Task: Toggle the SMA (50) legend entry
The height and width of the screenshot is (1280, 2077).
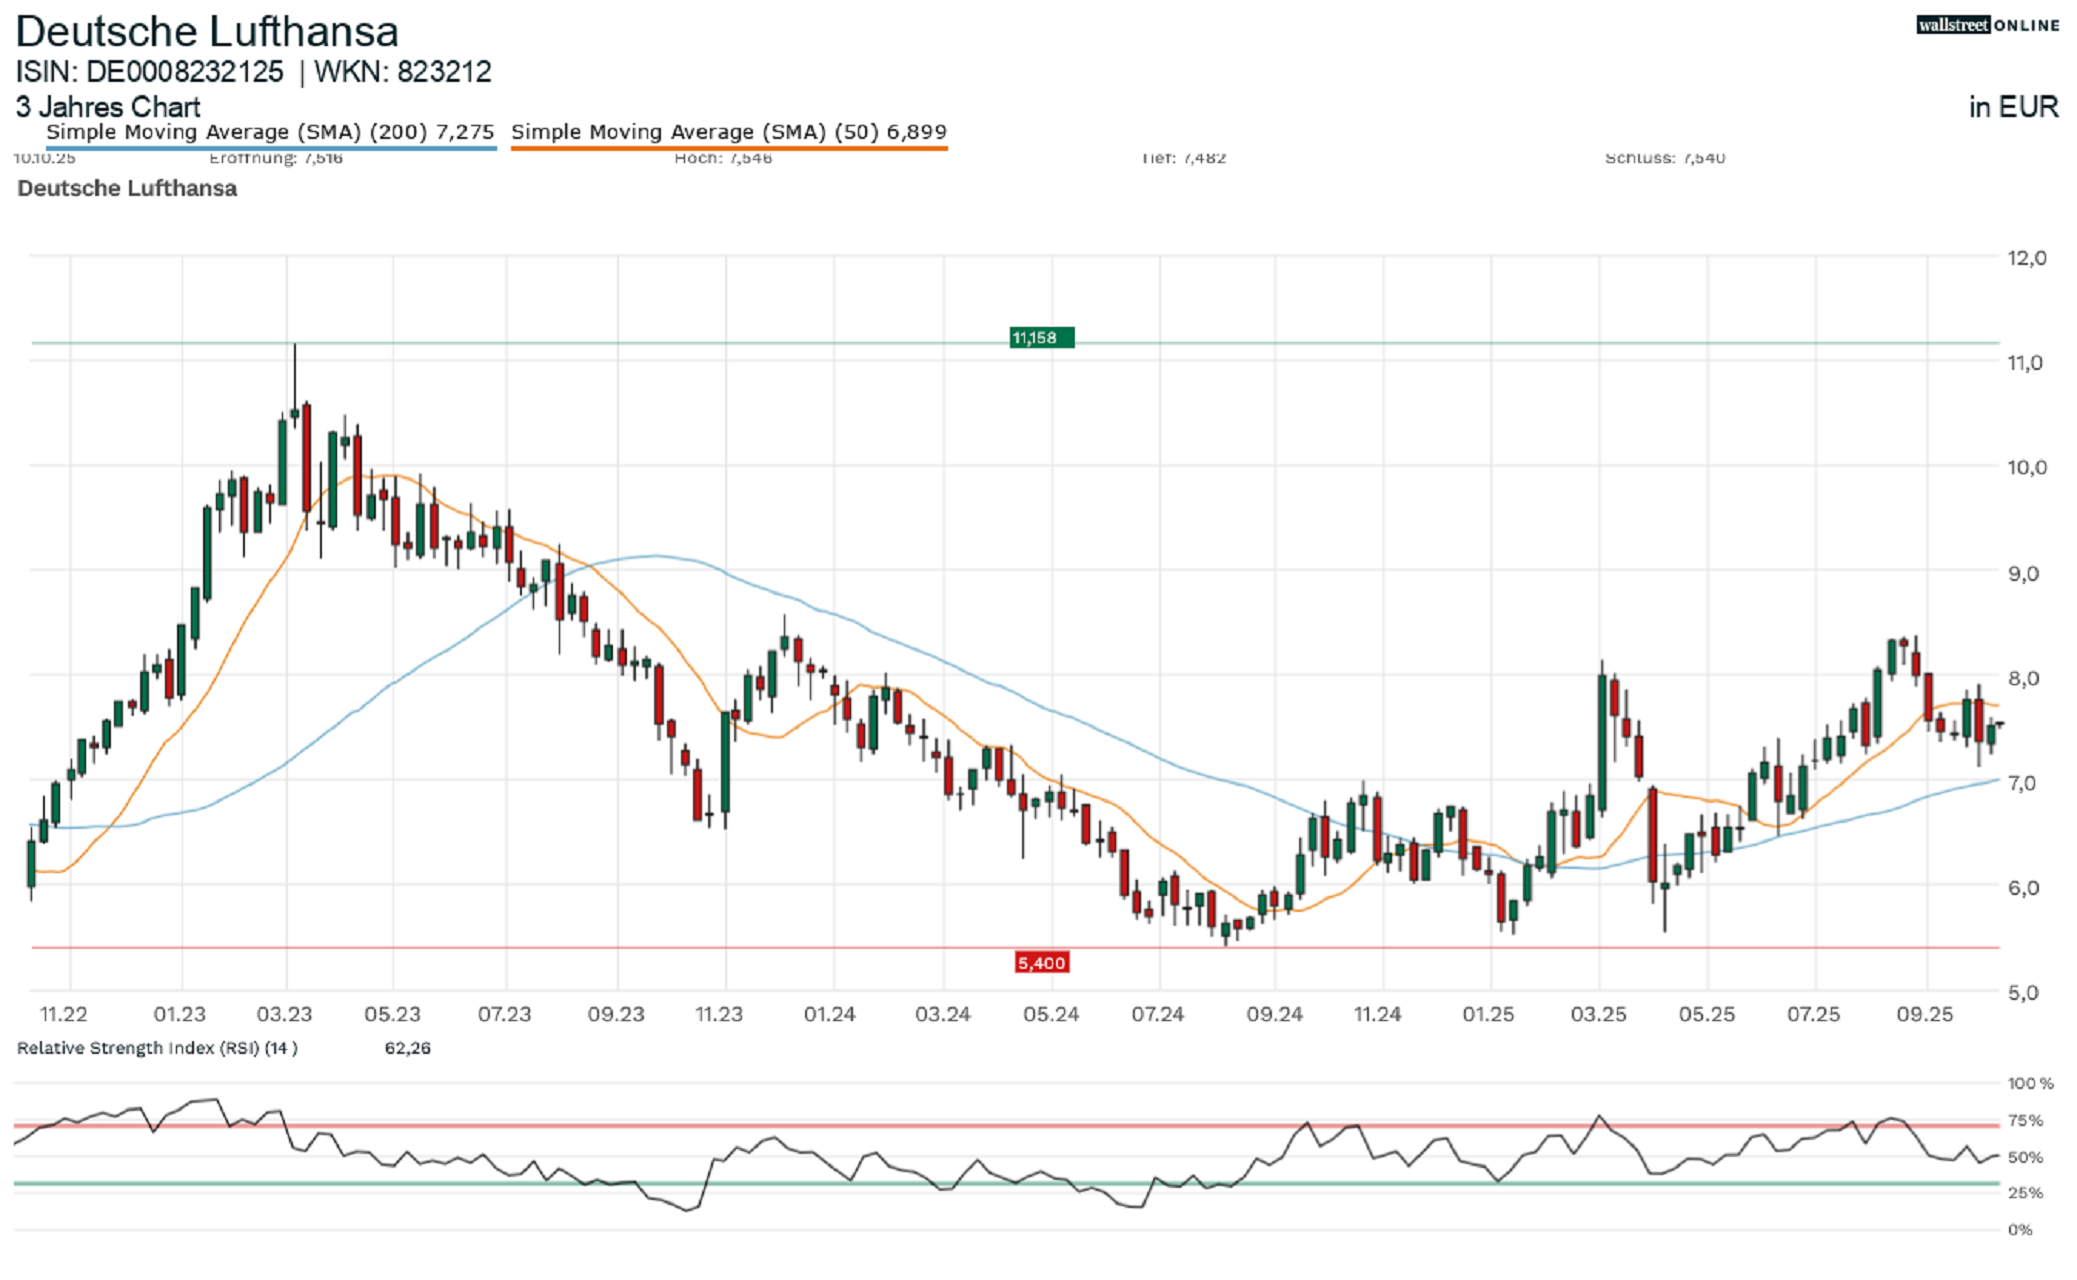Action: click(x=728, y=132)
